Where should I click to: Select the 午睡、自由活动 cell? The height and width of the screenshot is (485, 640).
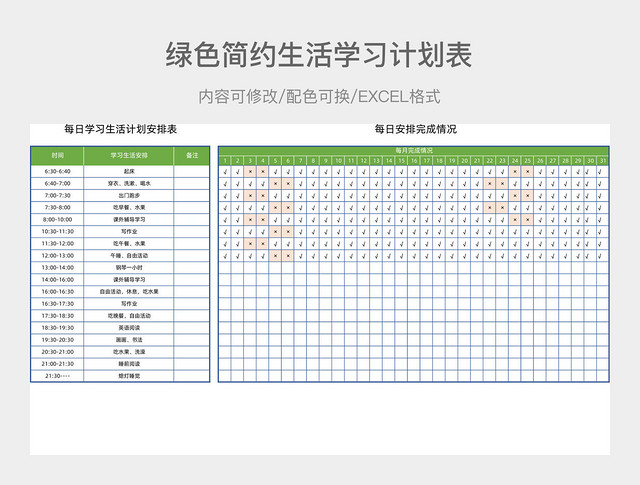[129, 256]
